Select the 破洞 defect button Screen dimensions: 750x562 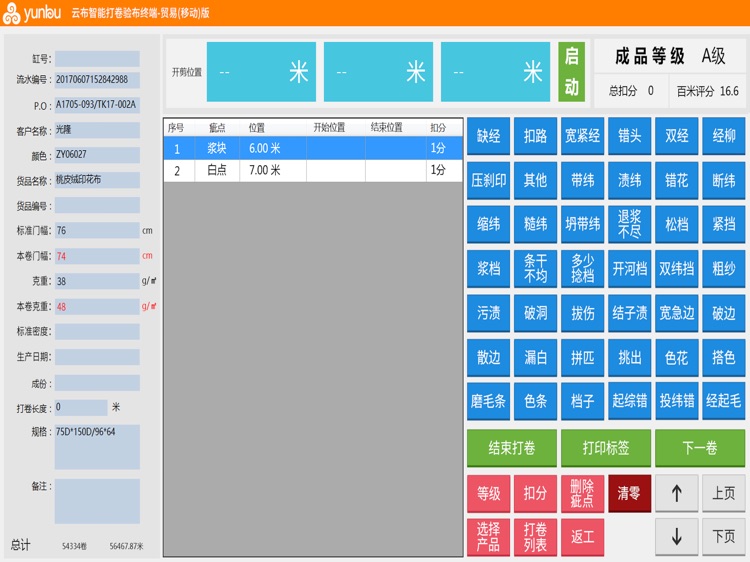click(x=535, y=313)
